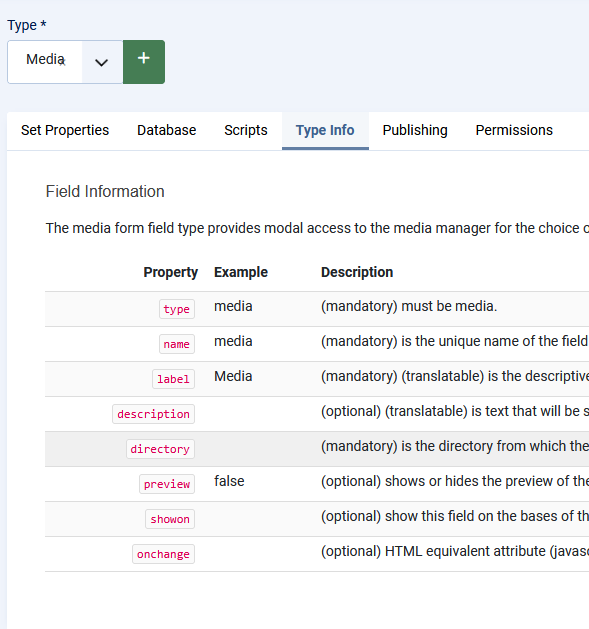Click the 'directory' property tag

coord(160,449)
